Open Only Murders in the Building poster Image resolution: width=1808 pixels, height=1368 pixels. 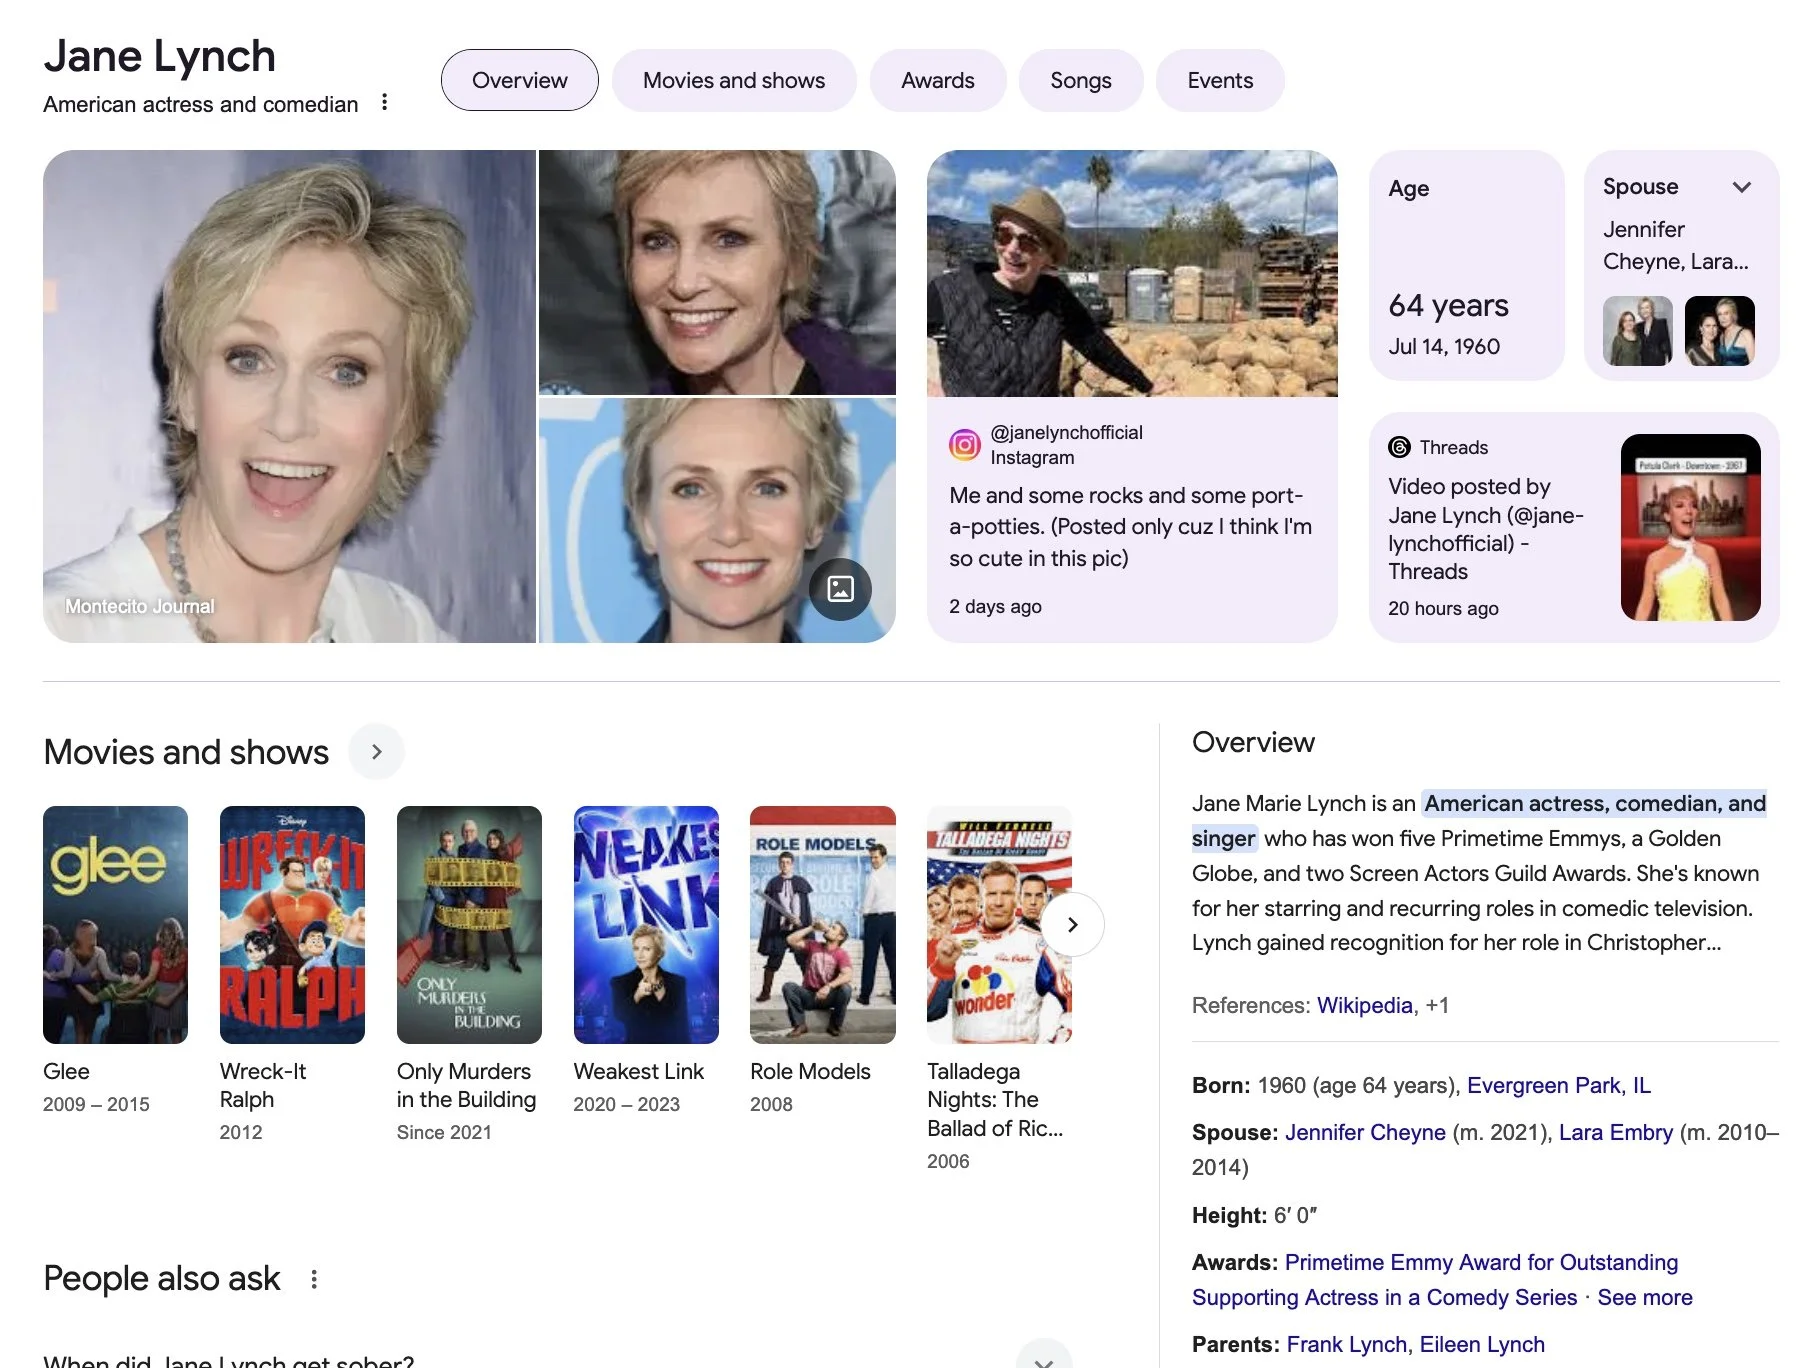(x=469, y=925)
